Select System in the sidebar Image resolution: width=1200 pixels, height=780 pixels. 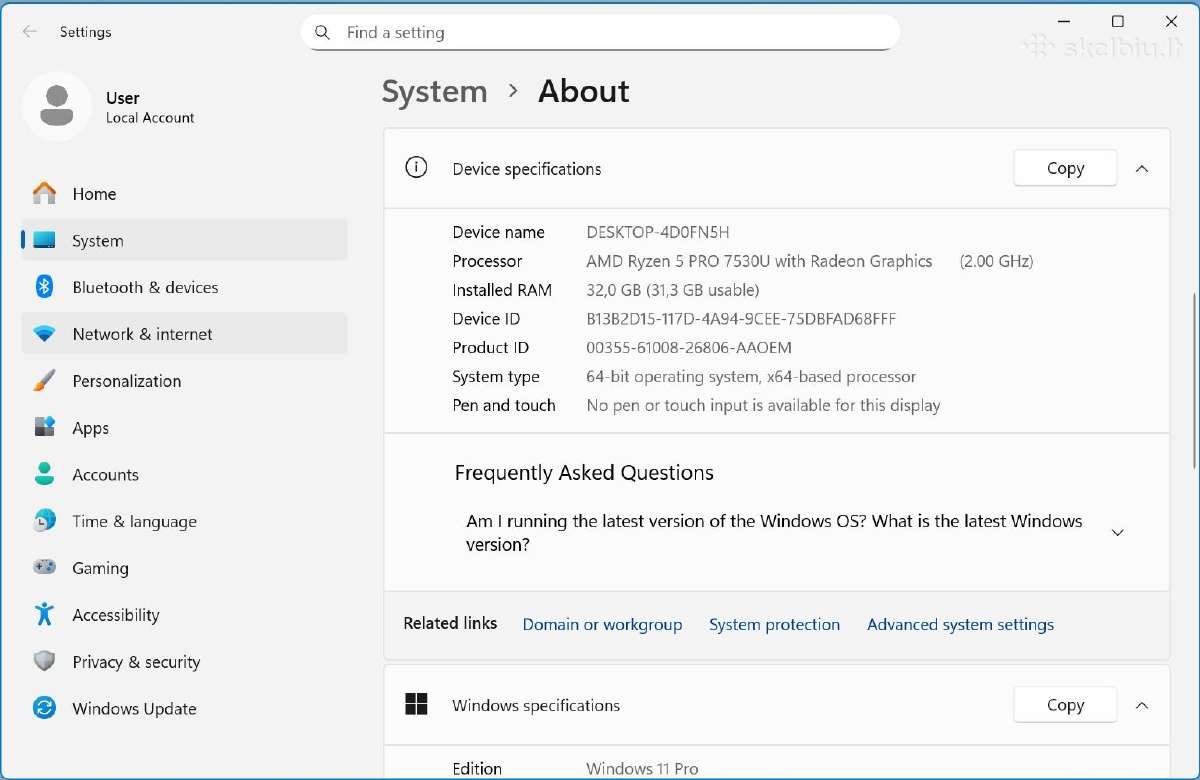[184, 241]
